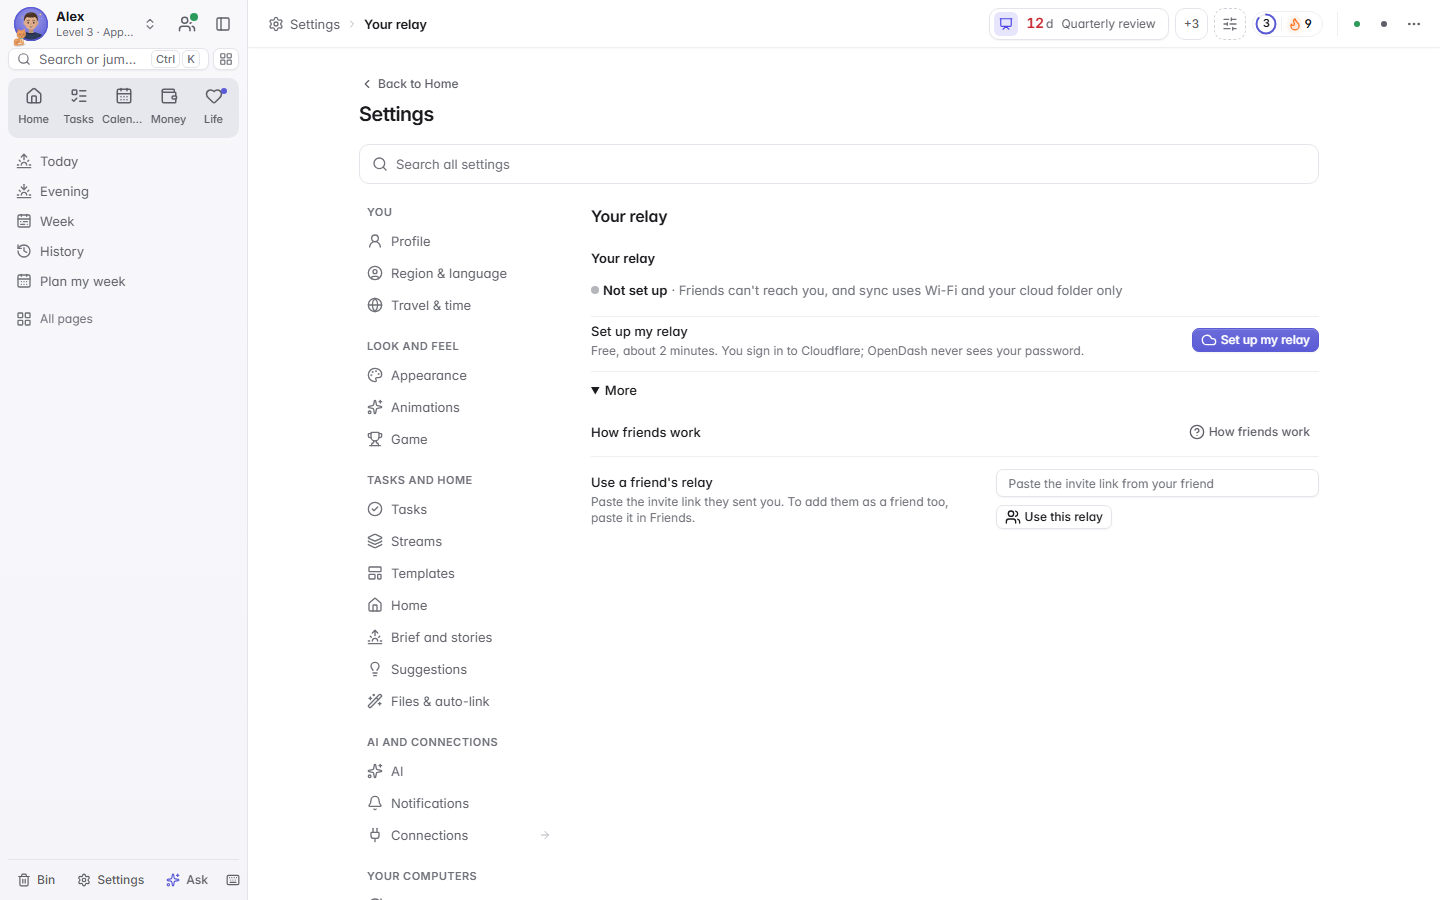Image resolution: width=1440 pixels, height=900 pixels.
Task: Open Animations settings
Action: [x=459, y=407]
